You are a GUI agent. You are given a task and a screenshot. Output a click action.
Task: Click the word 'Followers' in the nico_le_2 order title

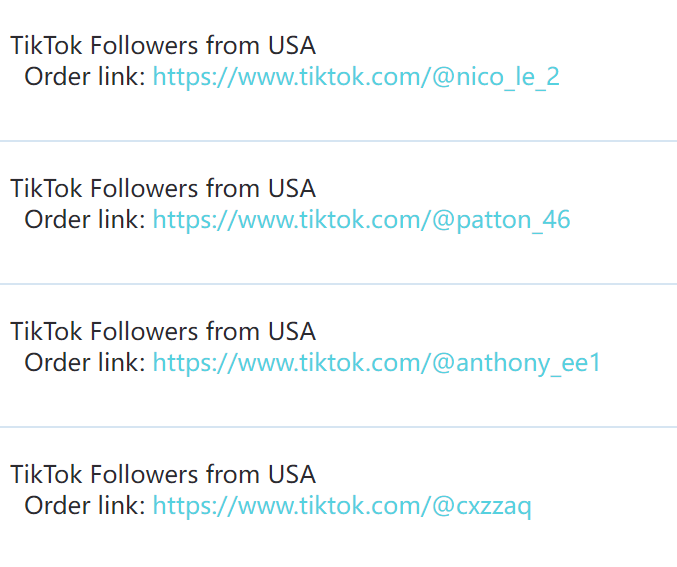(x=145, y=45)
